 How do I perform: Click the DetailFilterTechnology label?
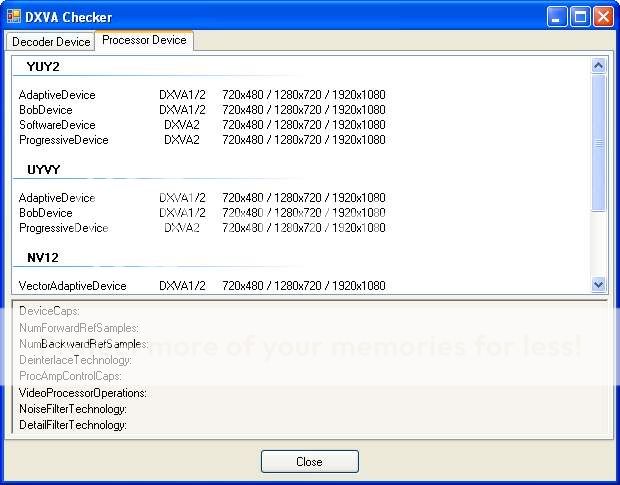coord(73,425)
